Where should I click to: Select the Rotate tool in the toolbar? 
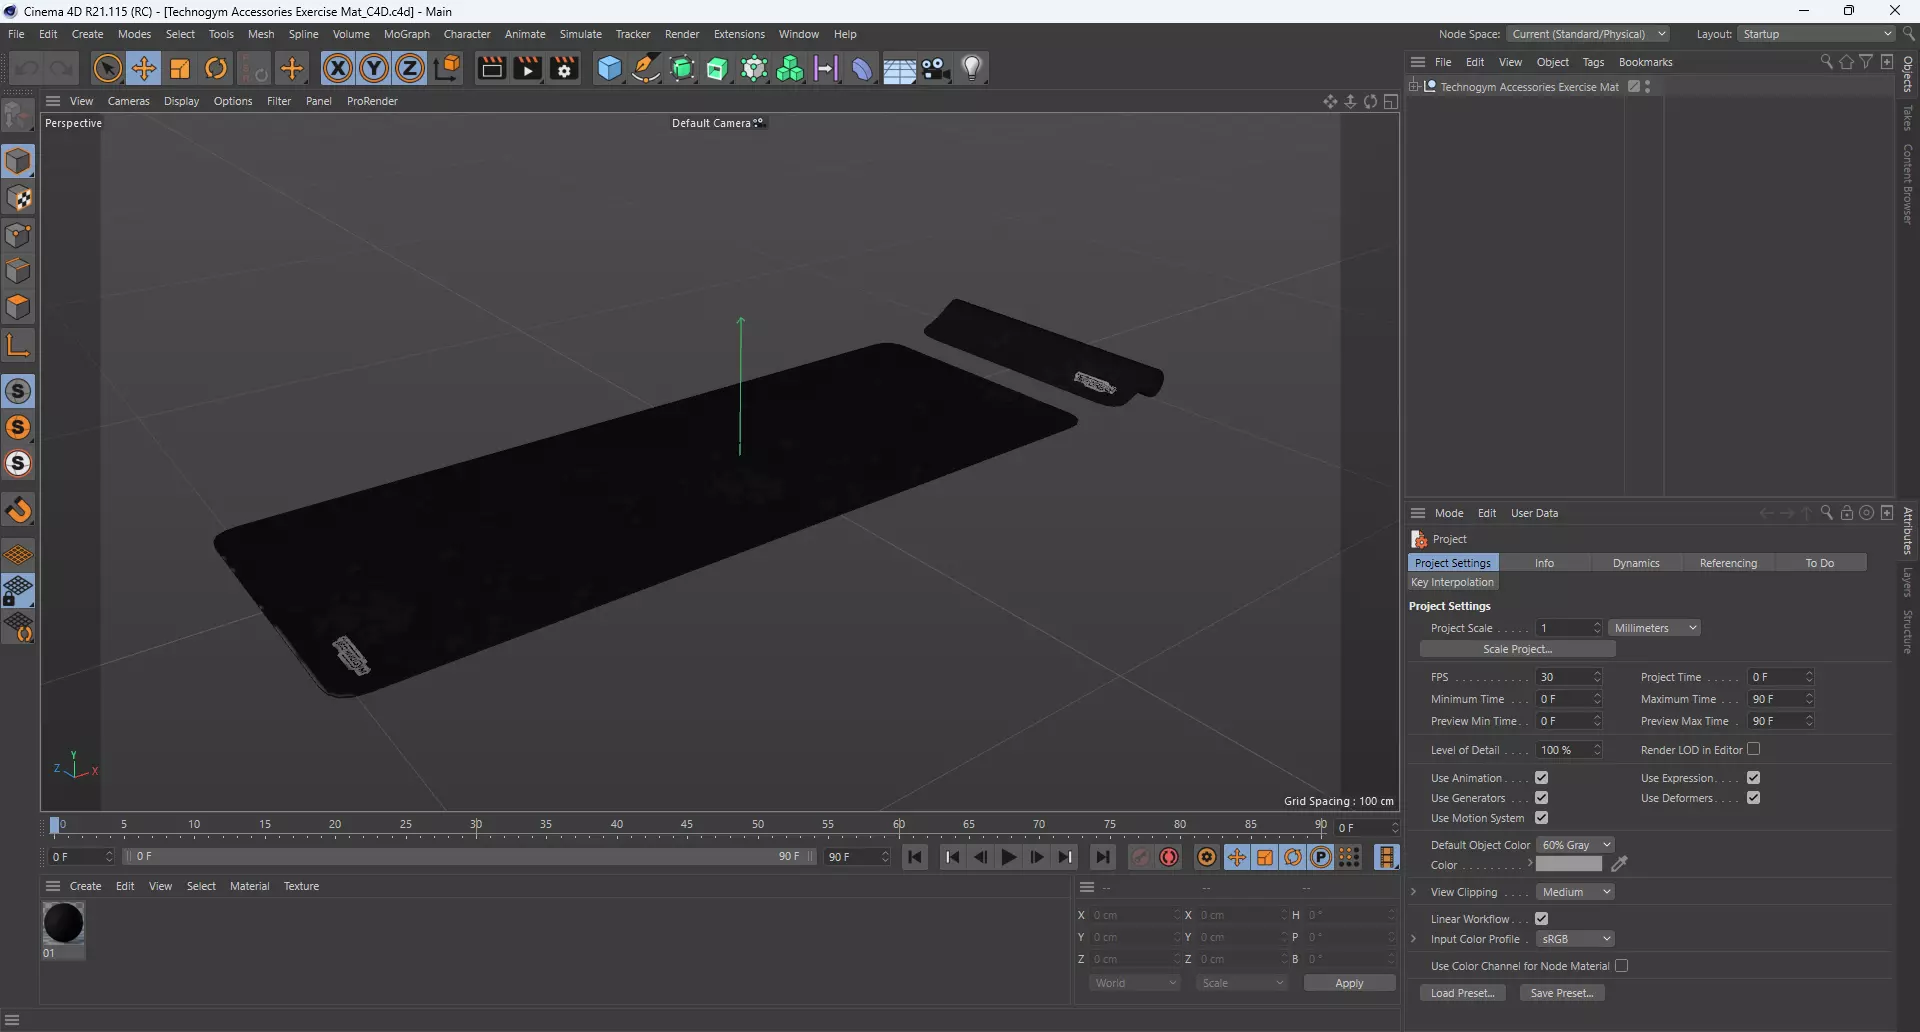[216, 68]
